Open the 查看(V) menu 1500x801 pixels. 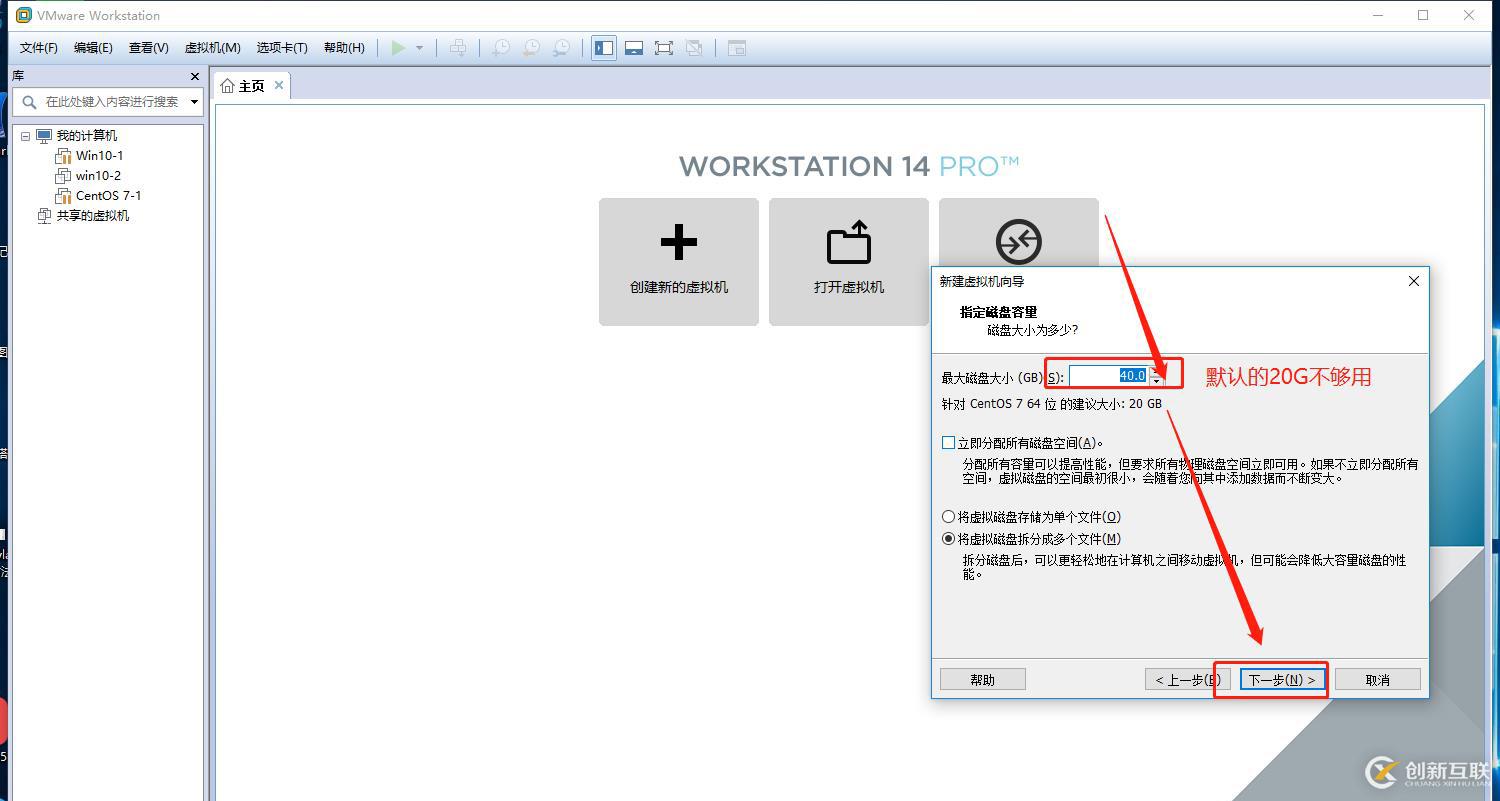coord(148,48)
